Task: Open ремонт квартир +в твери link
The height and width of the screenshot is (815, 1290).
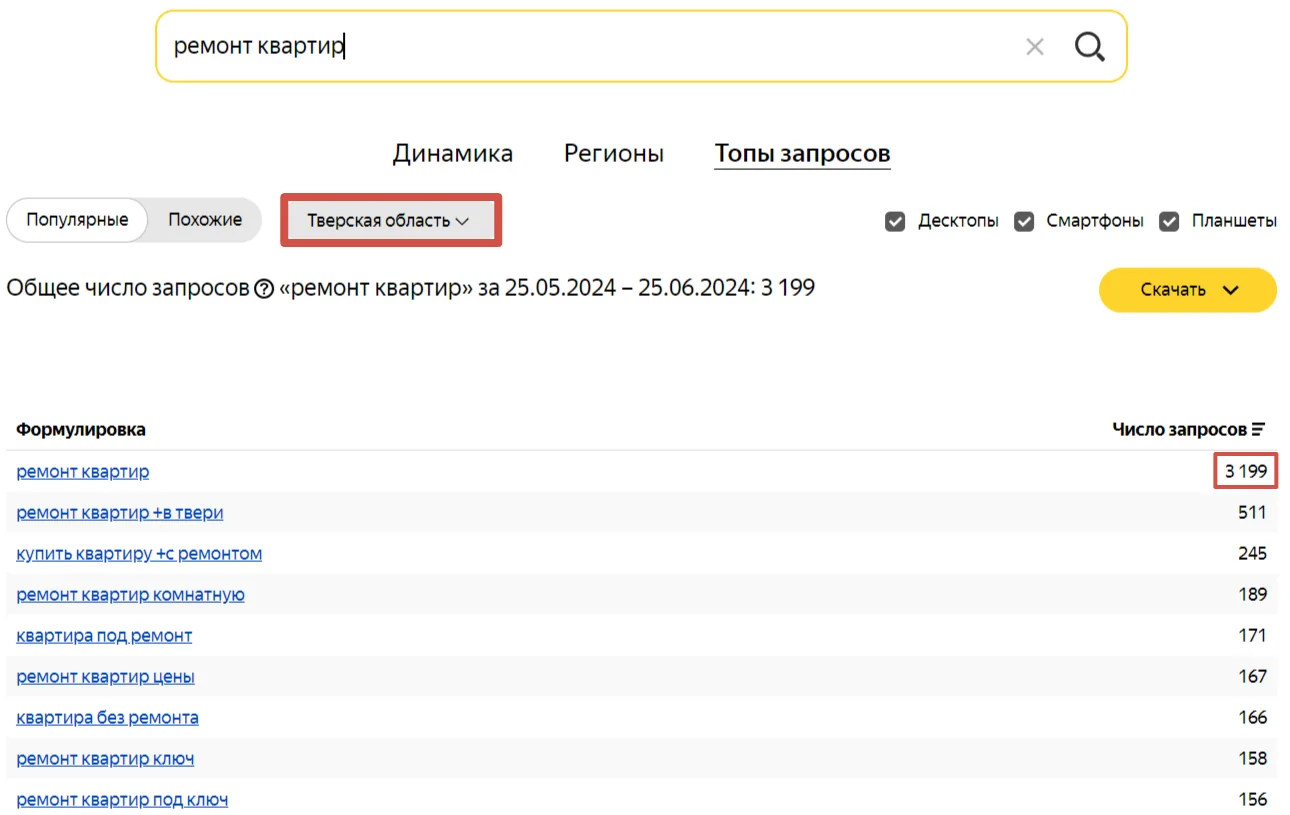Action: click(120, 513)
